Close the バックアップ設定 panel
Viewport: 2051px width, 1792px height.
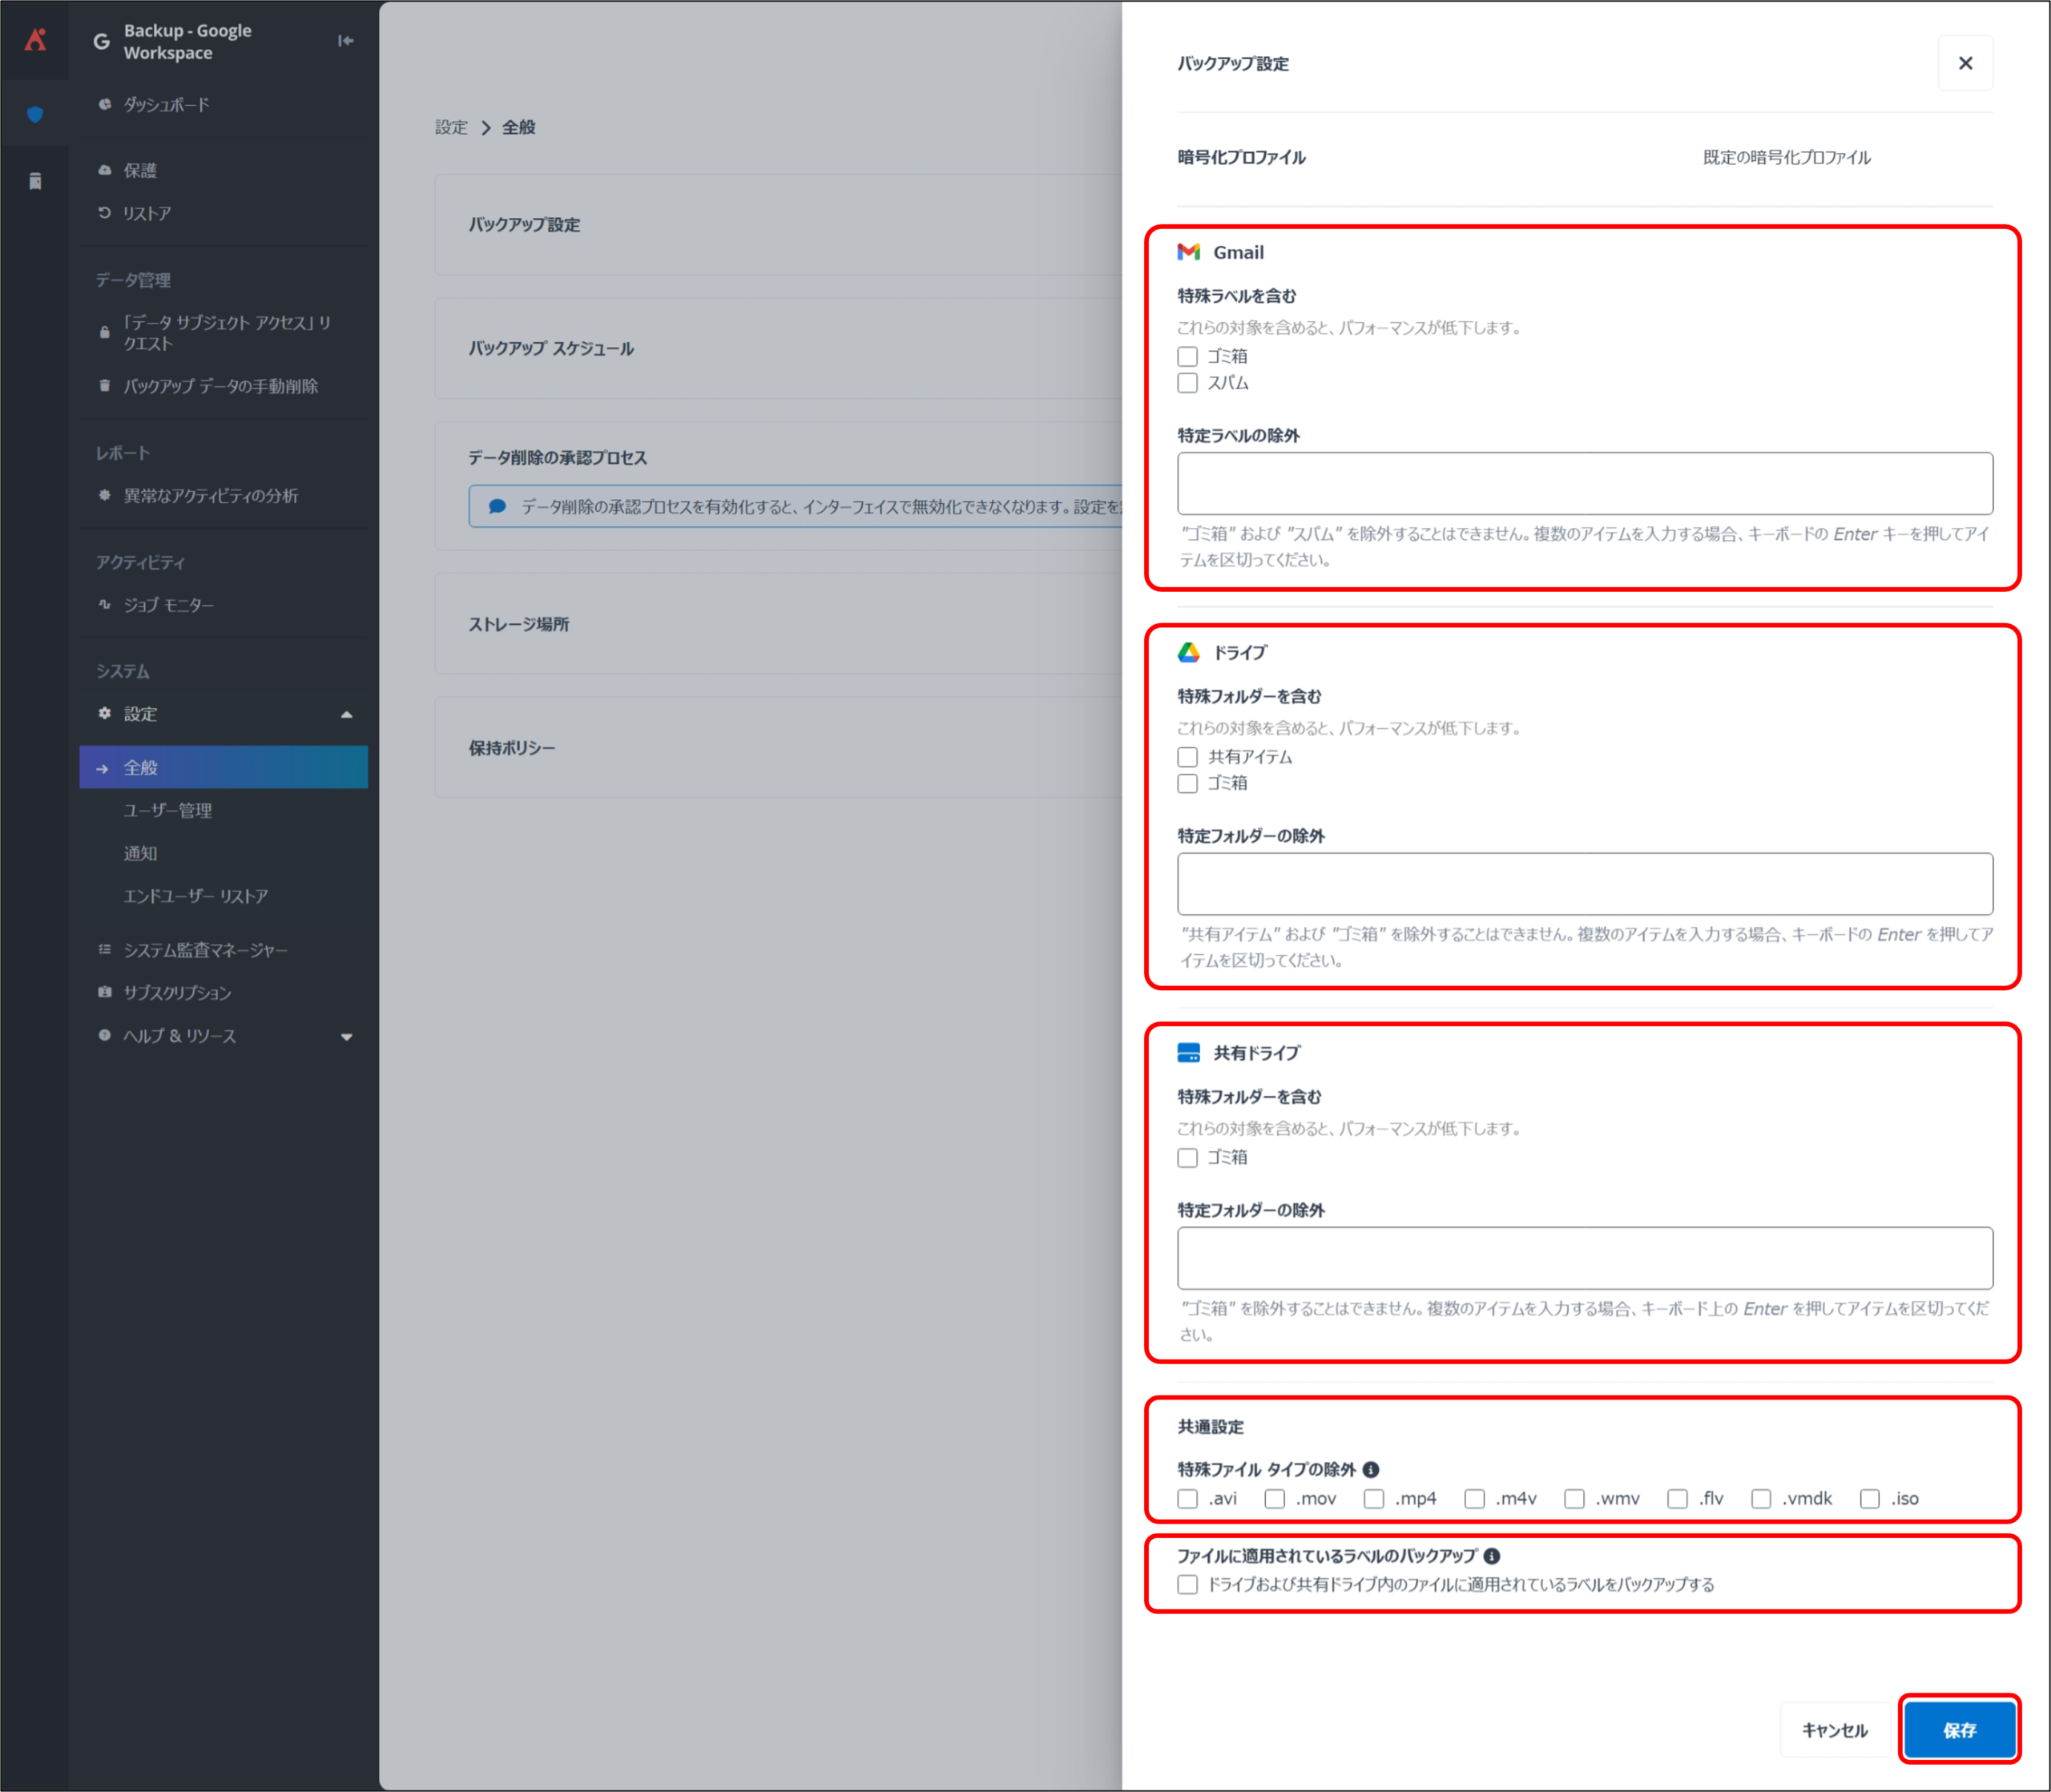(1965, 63)
